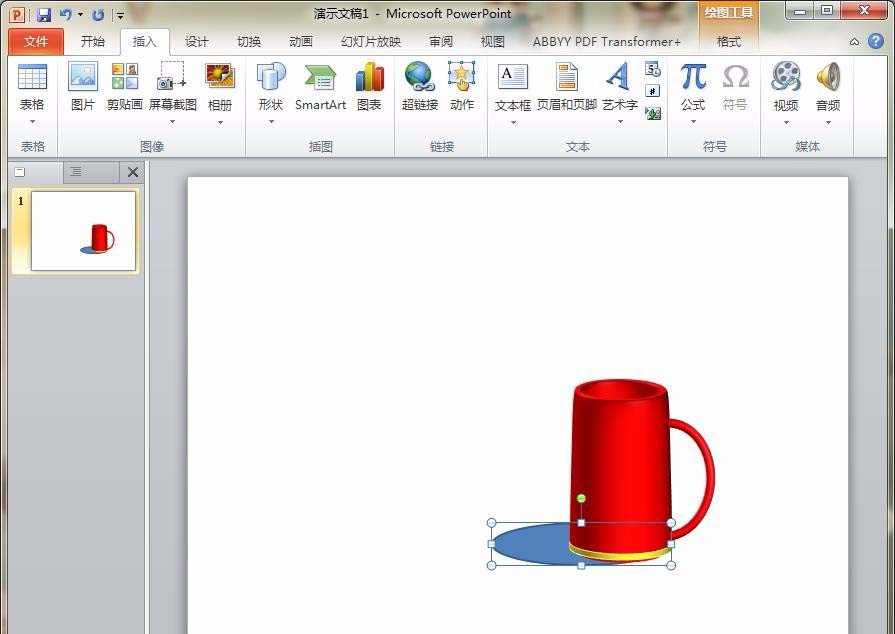Expand the 形状 dropdown arrow
The width and height of the screenshot is (895, 634).
271,122
